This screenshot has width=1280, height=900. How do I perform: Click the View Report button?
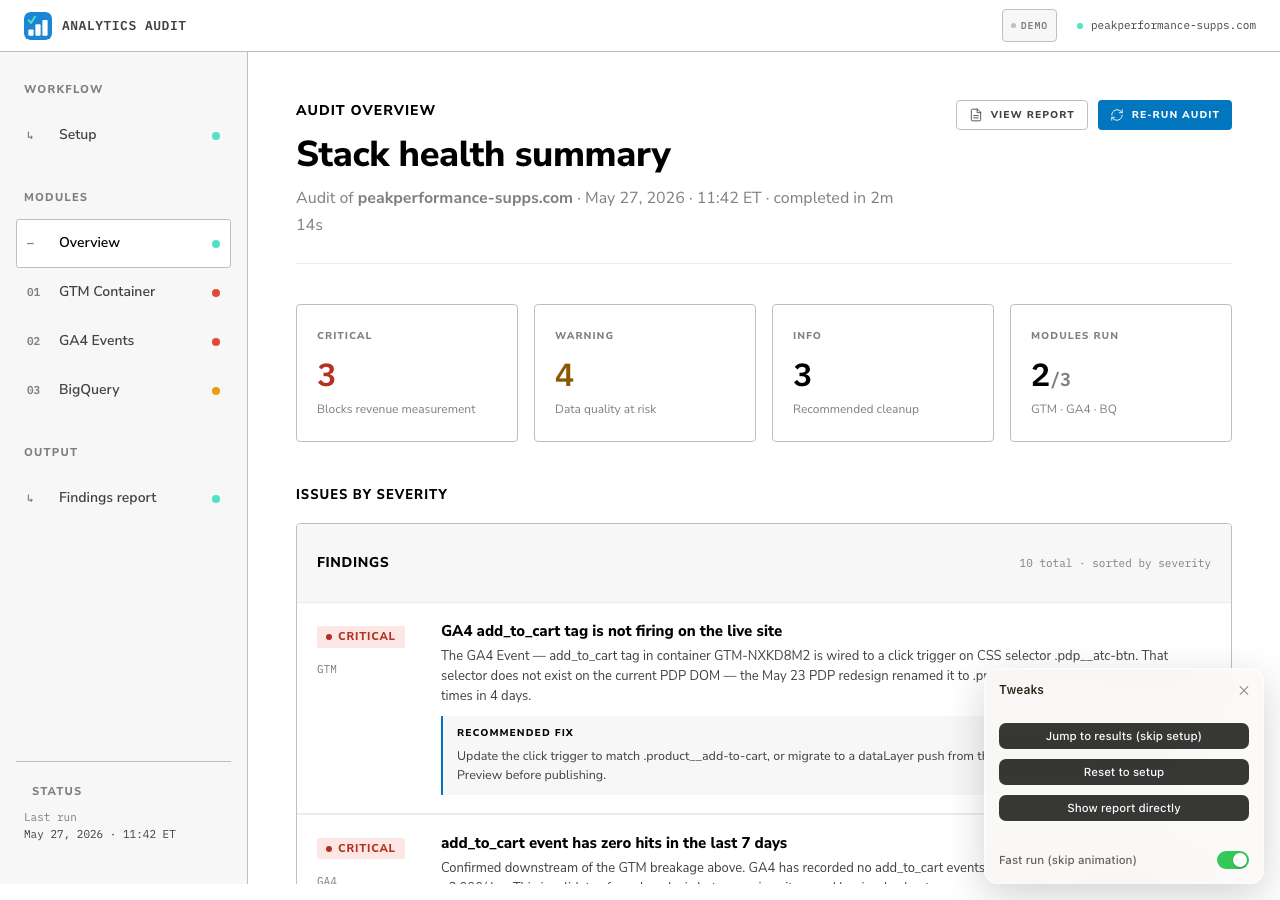1022,115
